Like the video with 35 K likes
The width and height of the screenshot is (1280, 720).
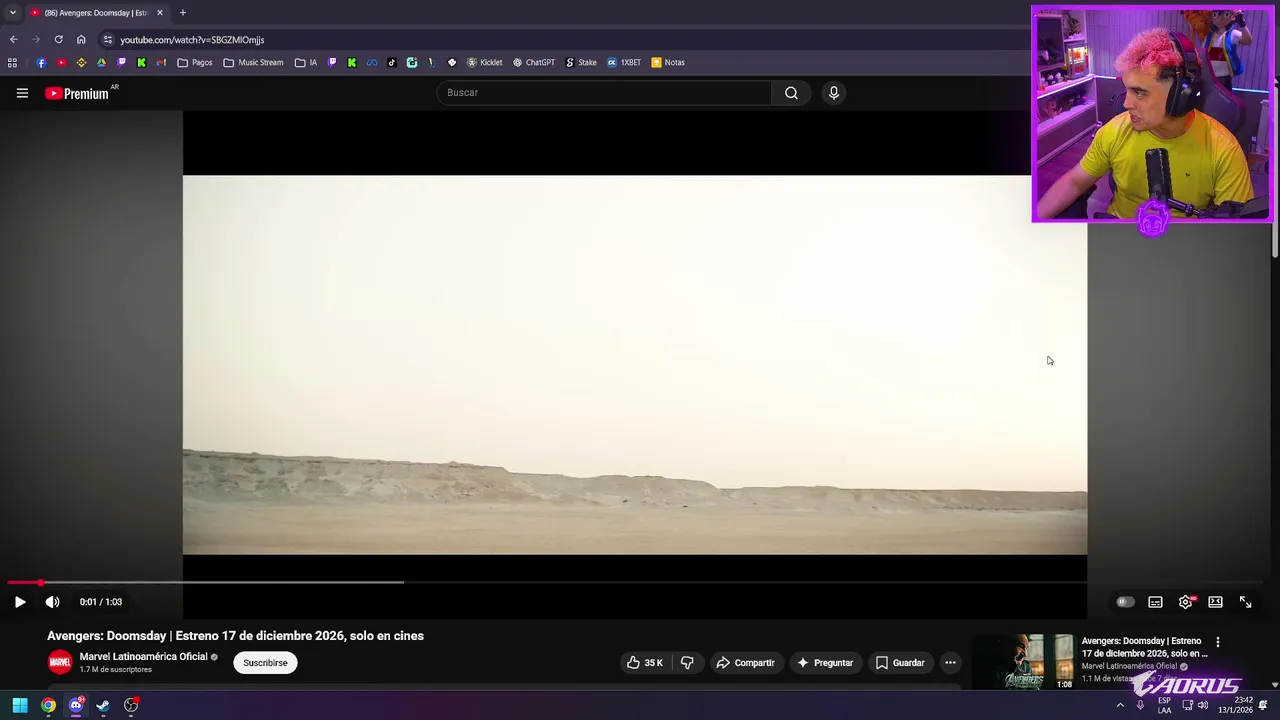pos(644,663)
